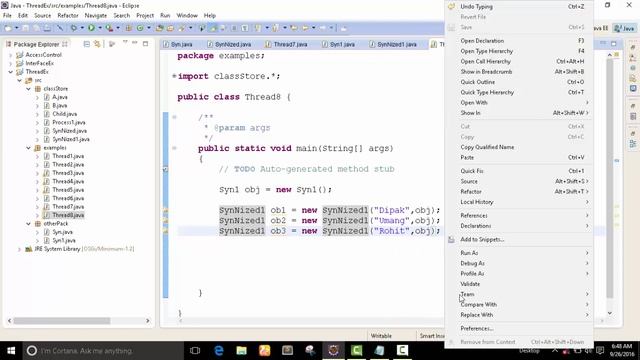Click the Open Type toolbar icon

159,28
